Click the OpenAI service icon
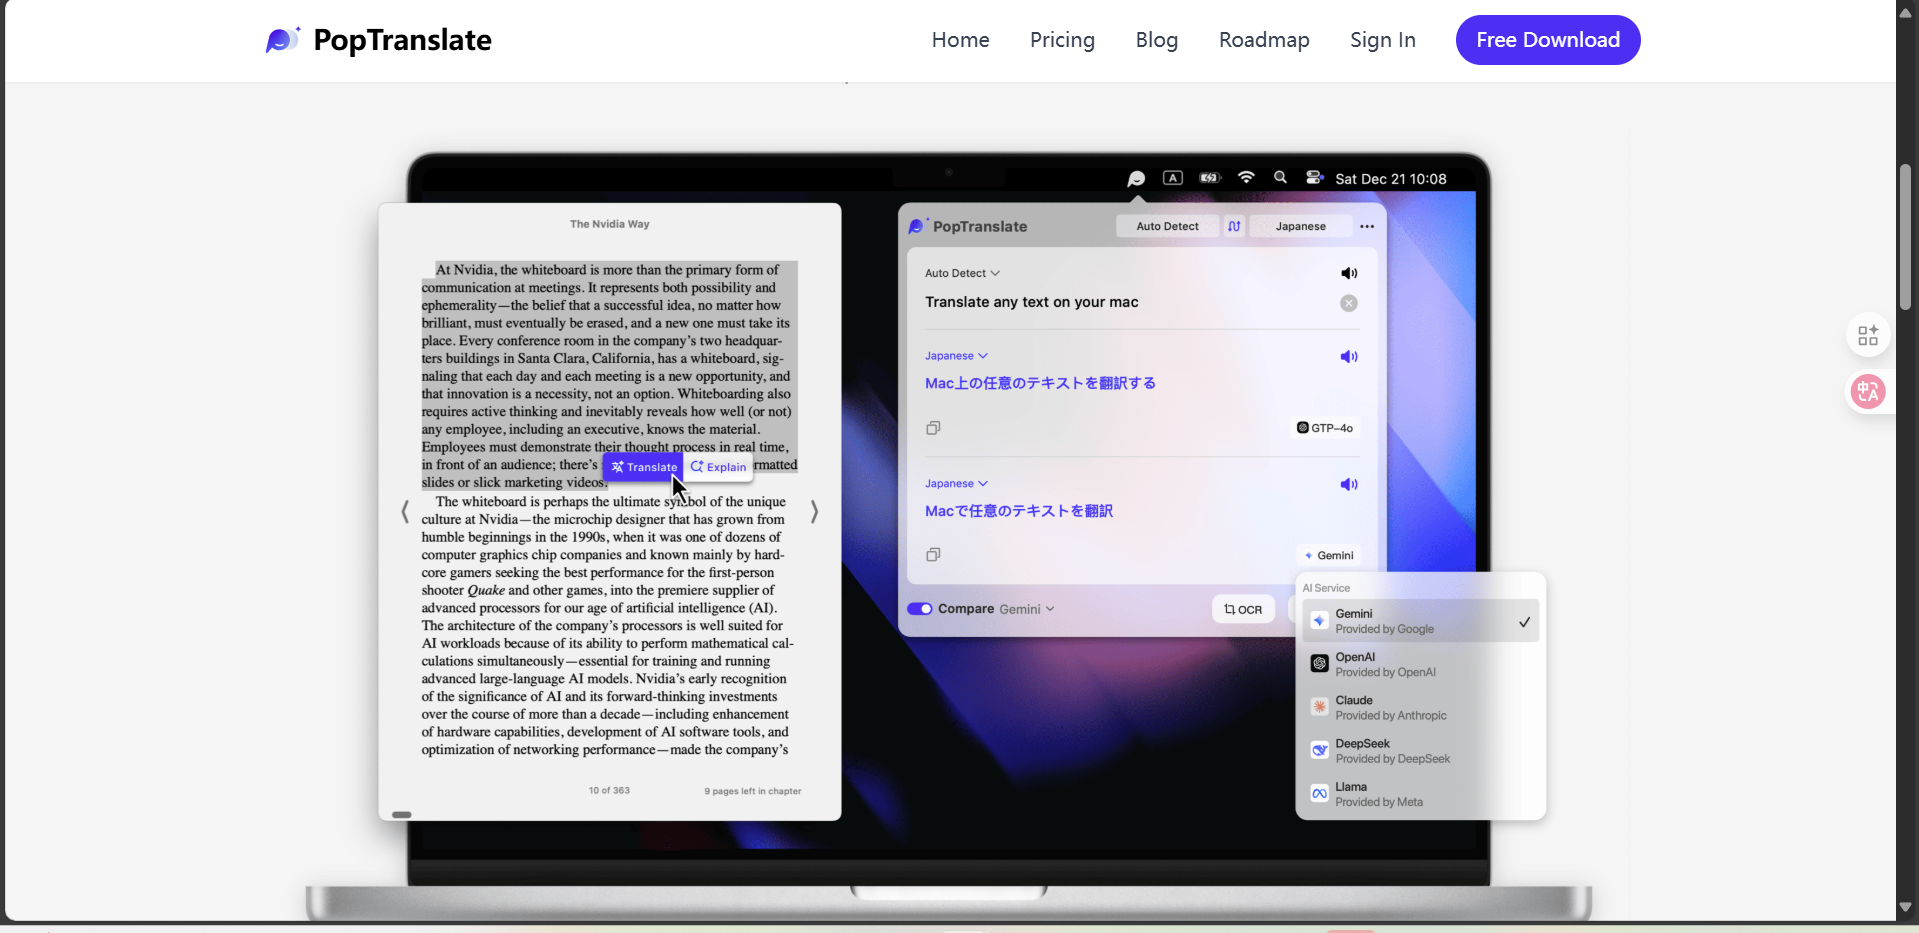Screen dimensions: 1919x933 click(x=1319, y=664)
